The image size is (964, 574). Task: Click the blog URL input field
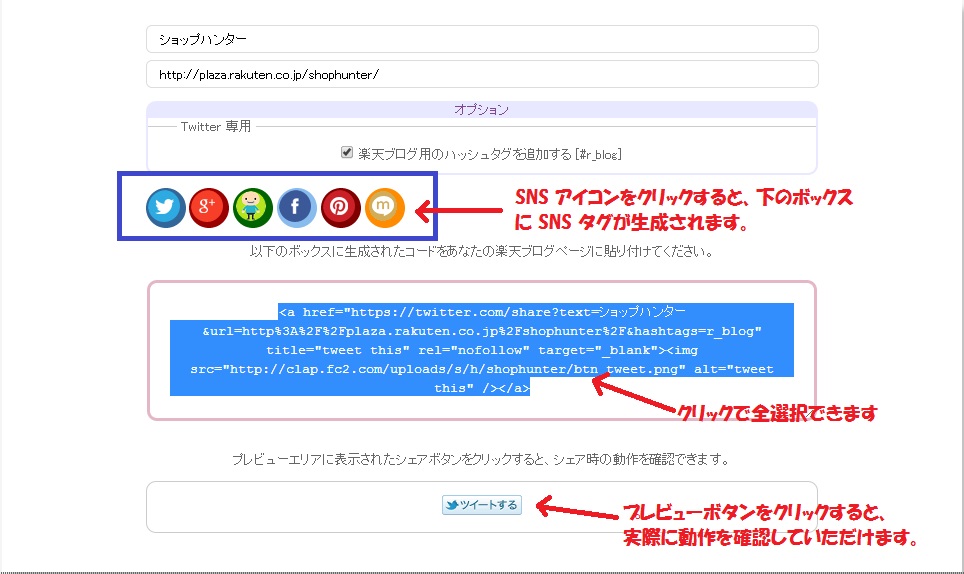tap(482, 75)
